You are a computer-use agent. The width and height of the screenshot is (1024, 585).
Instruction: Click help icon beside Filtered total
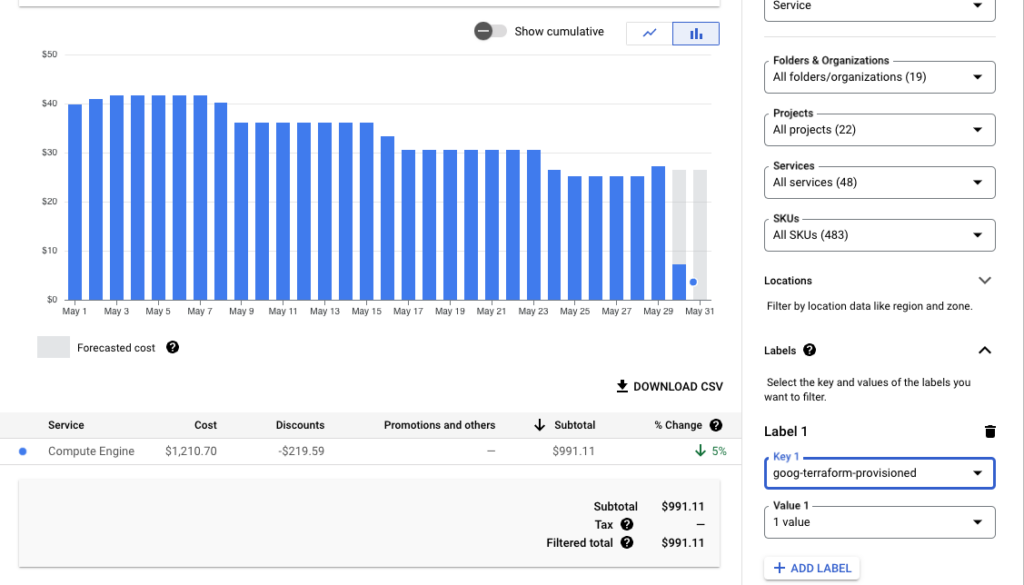click(626, 543)
